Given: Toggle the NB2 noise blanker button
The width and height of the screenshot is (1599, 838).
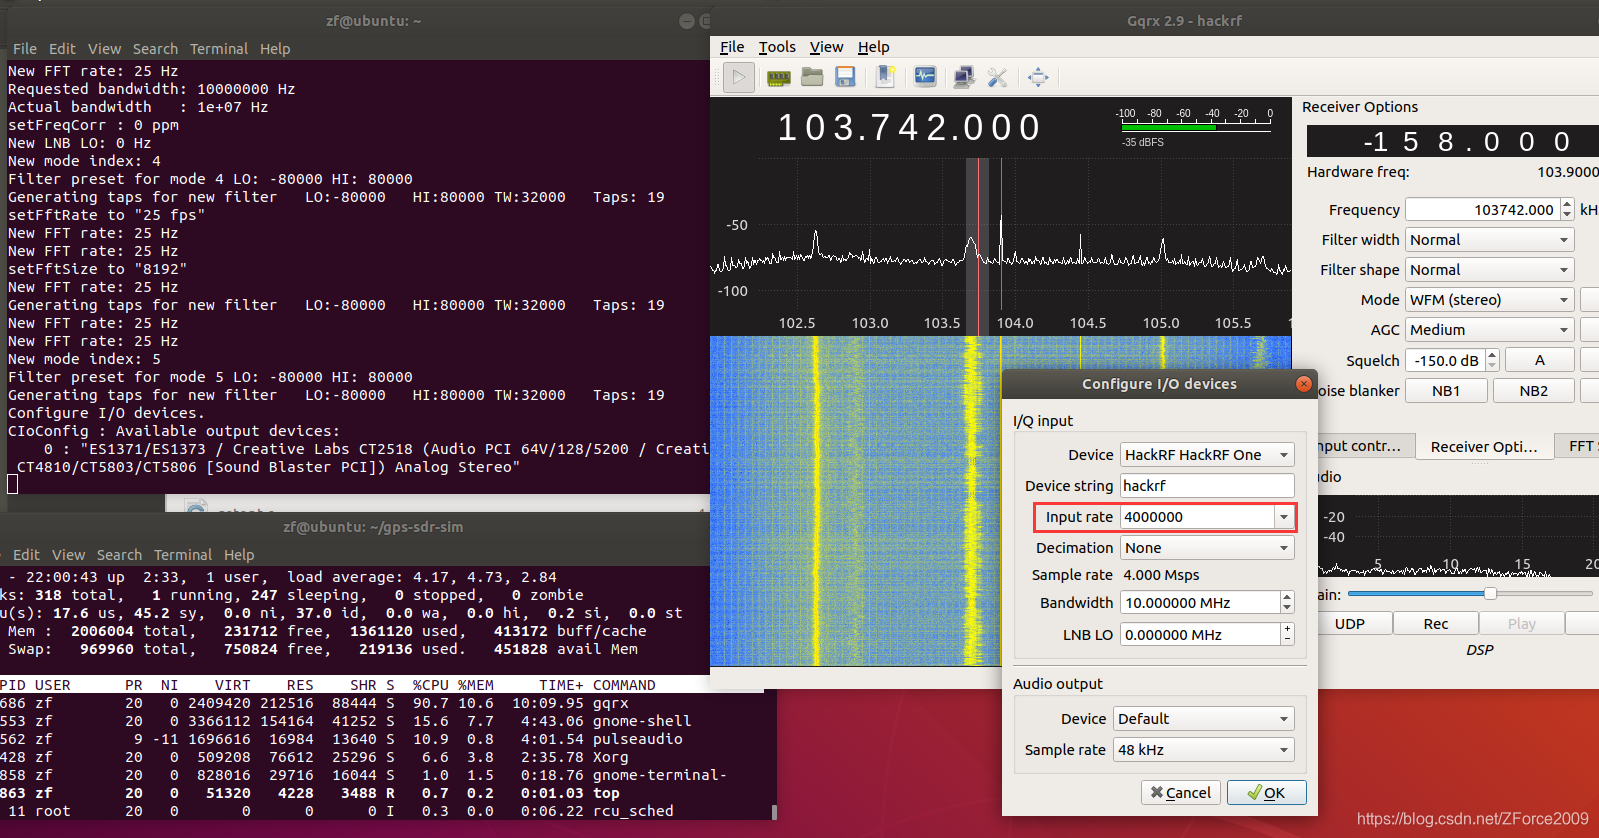Looking at the screenshot, I should coord(1533,391).
